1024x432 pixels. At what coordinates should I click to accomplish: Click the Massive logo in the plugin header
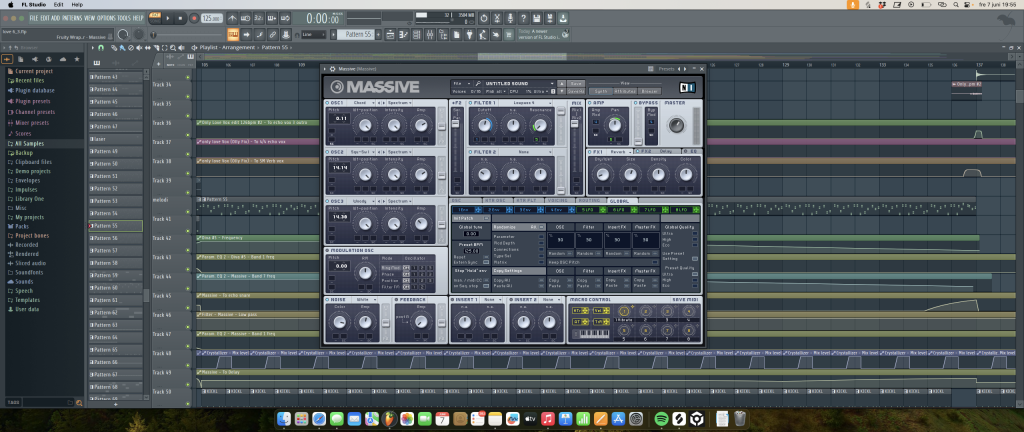pos(376,86)
